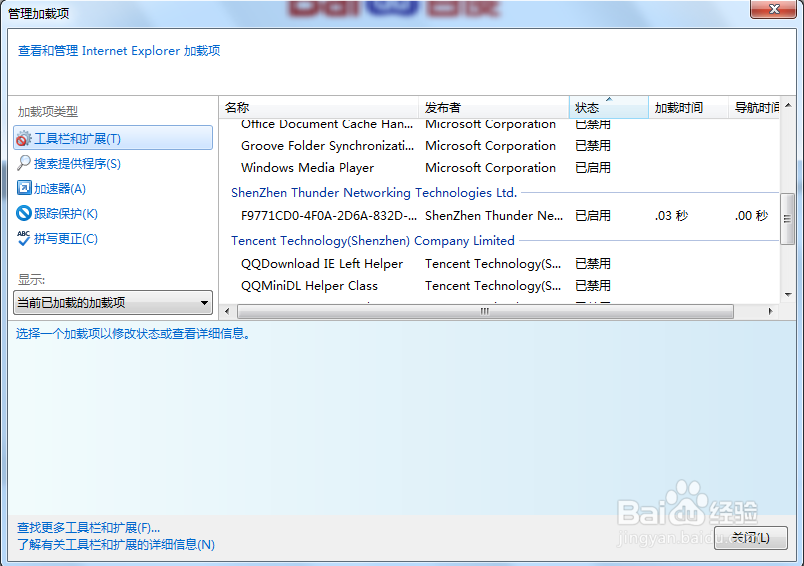This screenshot has height=566, width=804.
Task: Close the 管理加载项 dialog window
Action: tap(774, 9)
